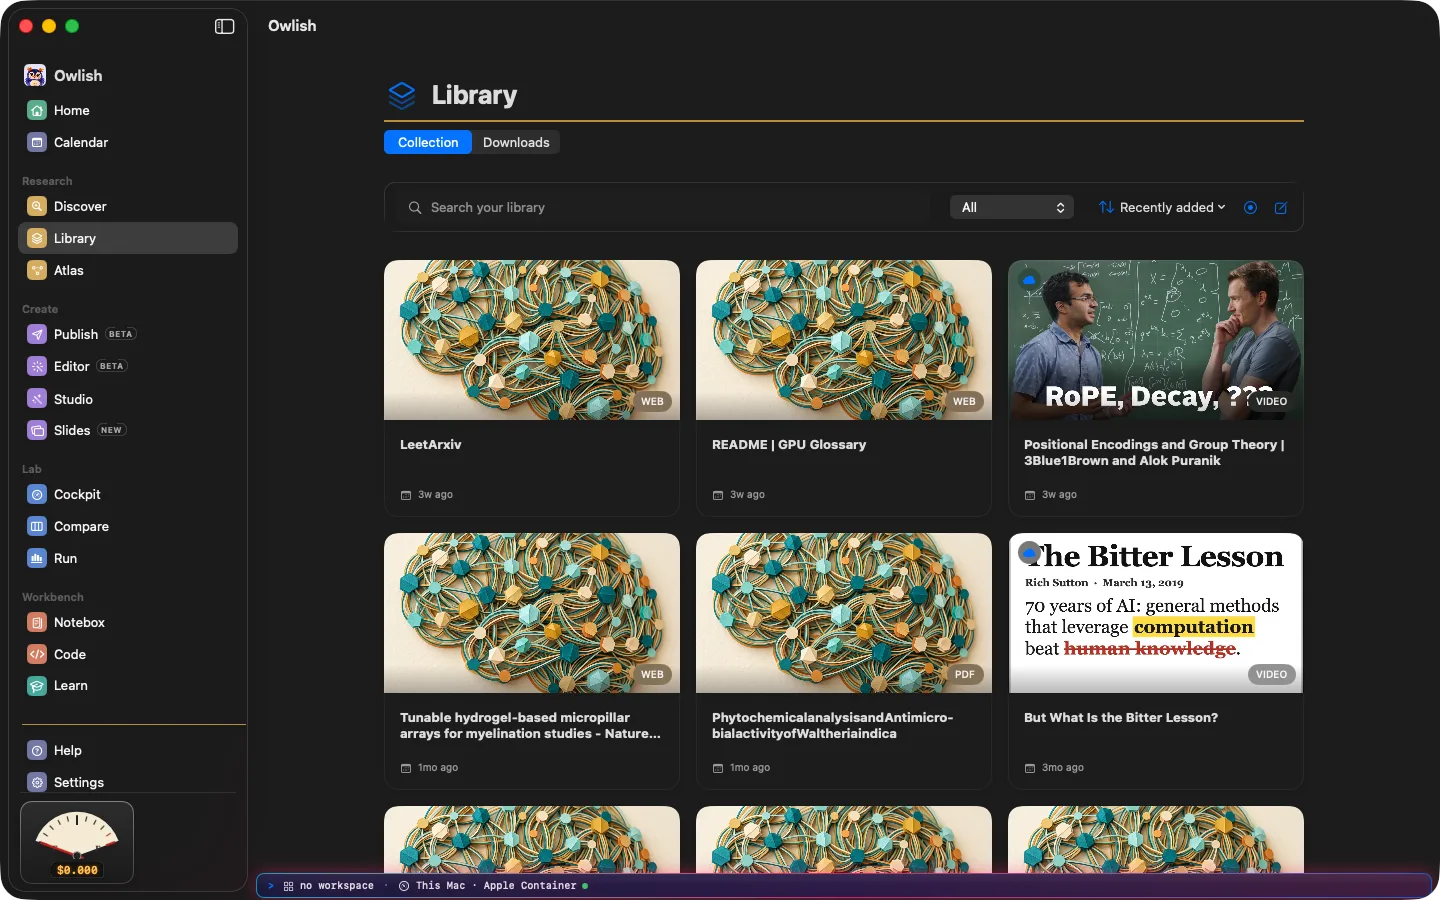Open the Tunable hydrogel-based micropillar title
Viewport: 1440px width, 900px height.
point(530,725)
